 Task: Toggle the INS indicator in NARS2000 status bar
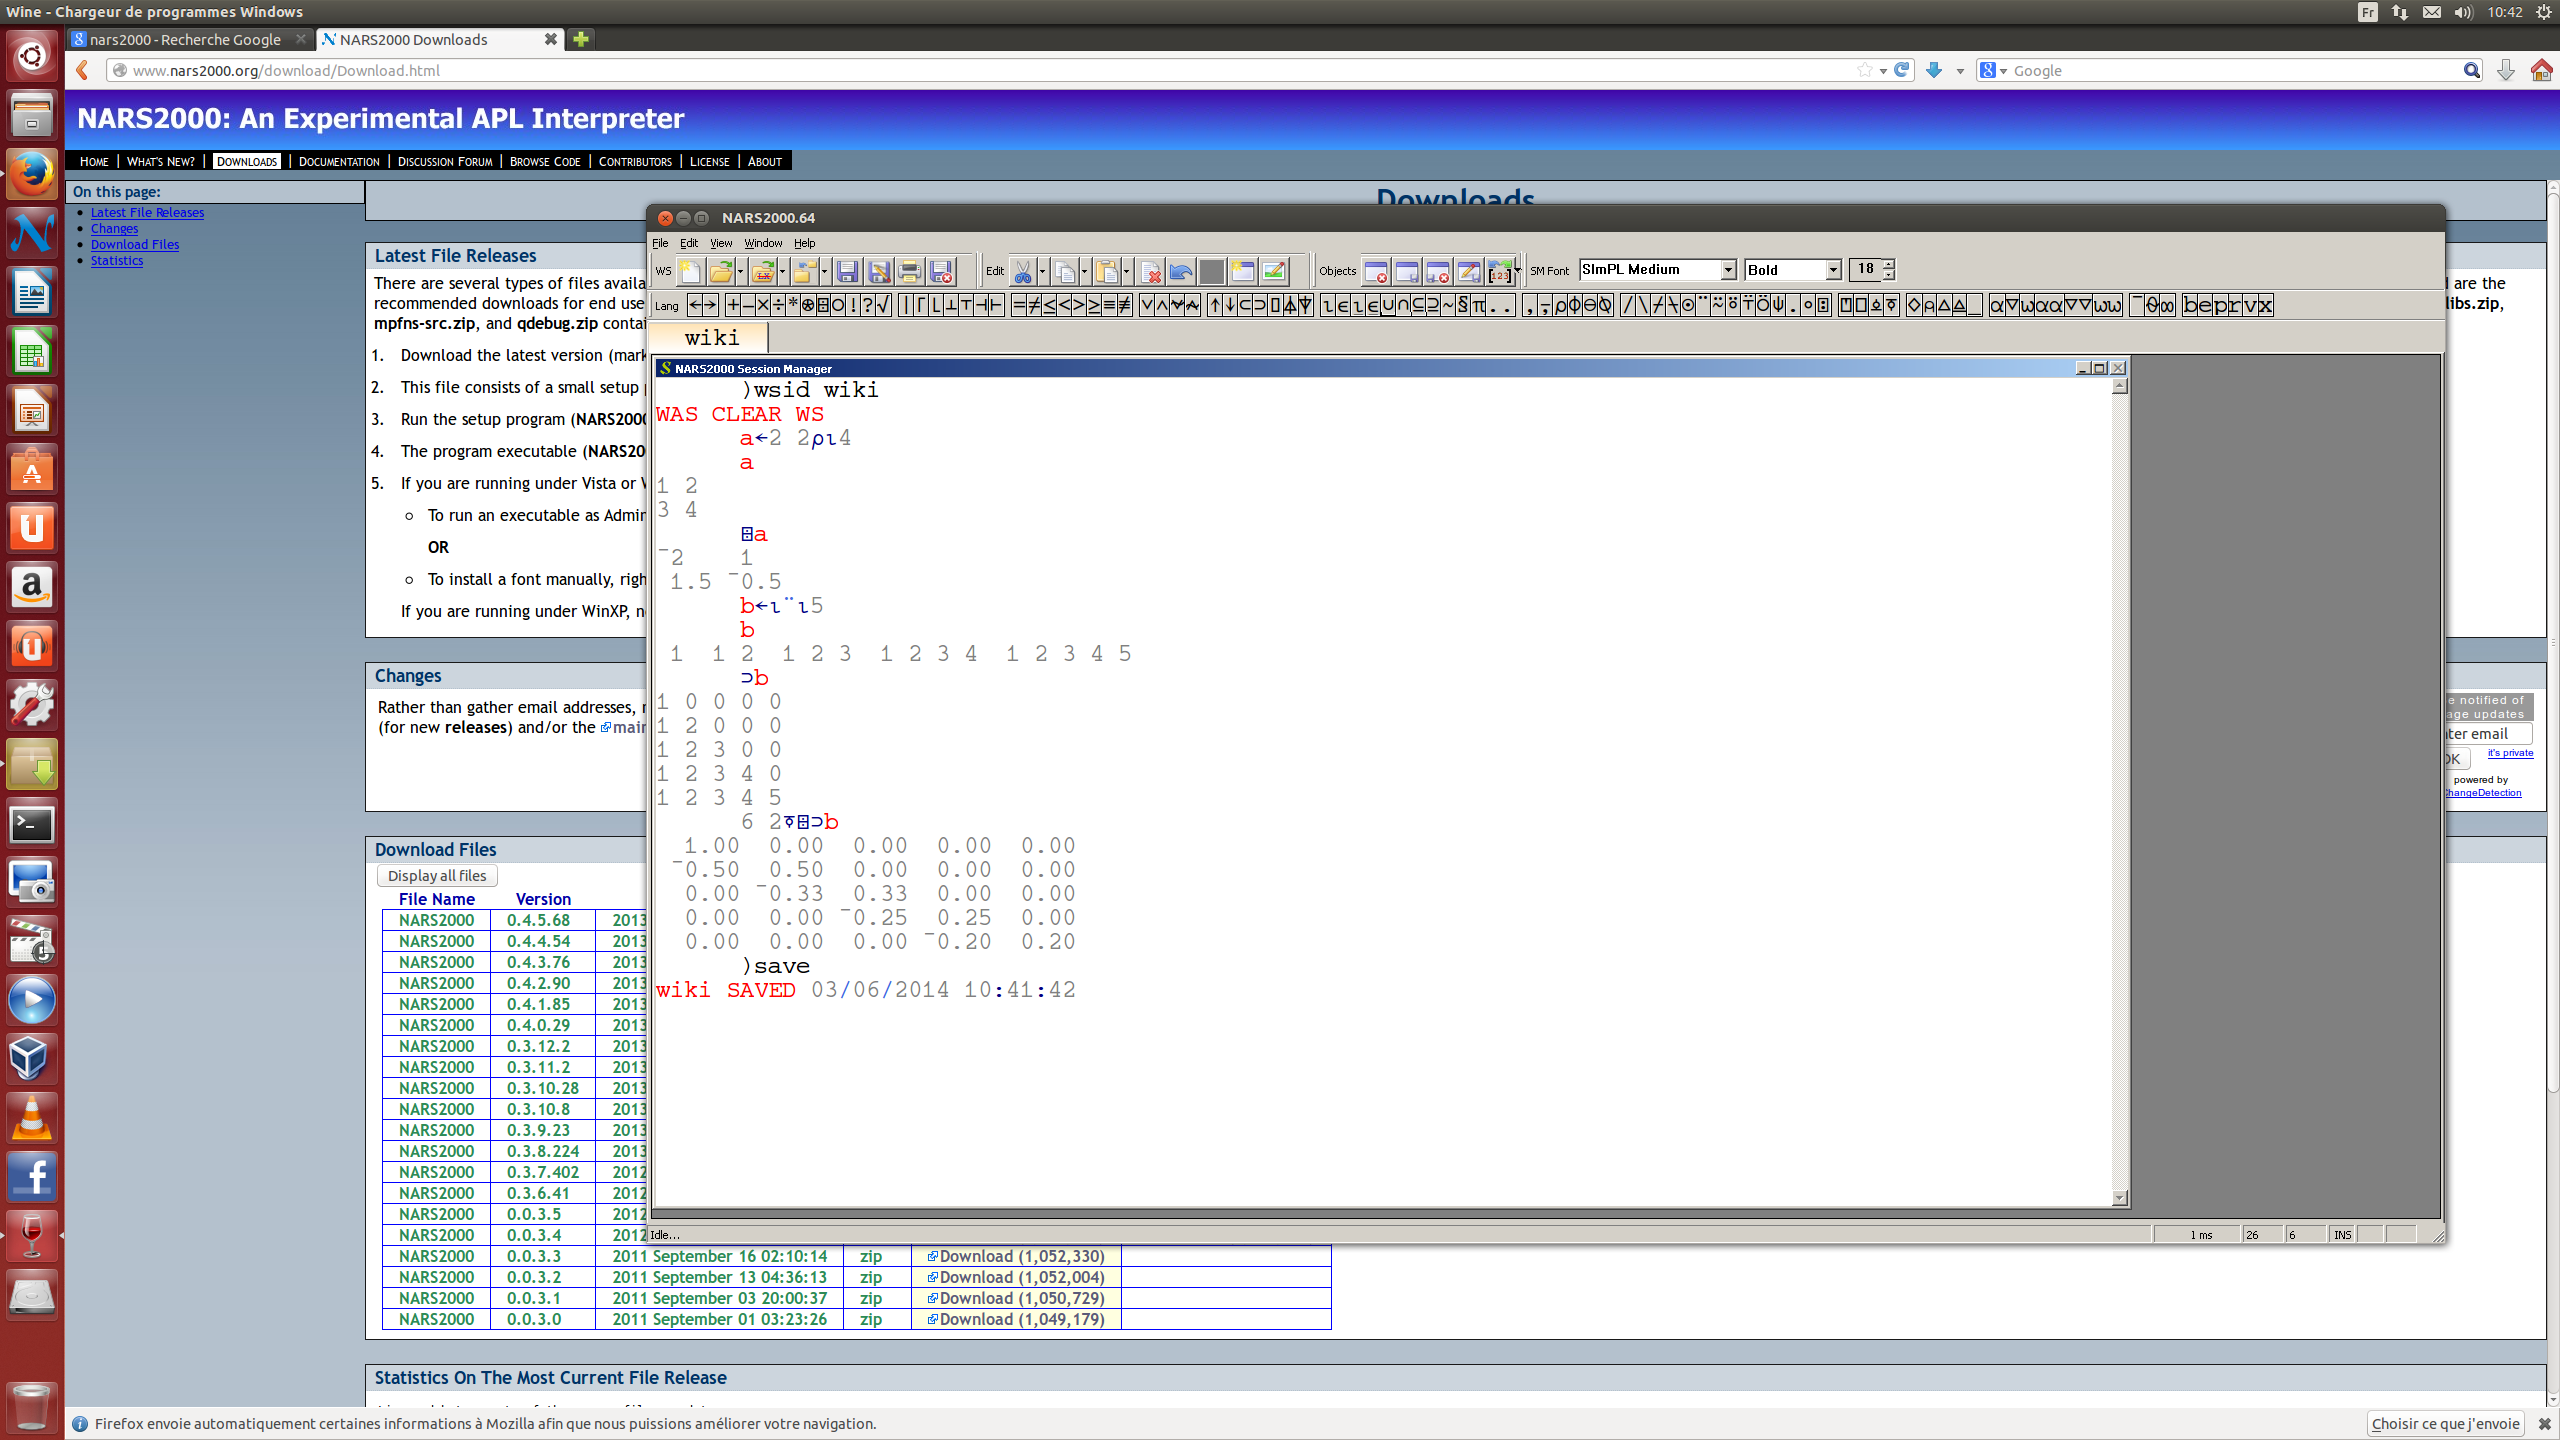pyautogui.click(x=2342, y=1235)
